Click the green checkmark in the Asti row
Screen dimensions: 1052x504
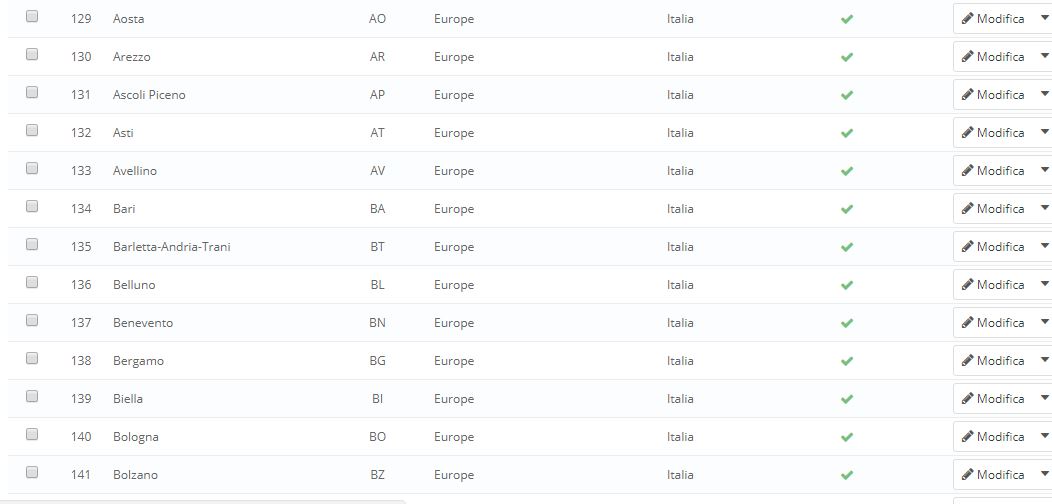847,133
